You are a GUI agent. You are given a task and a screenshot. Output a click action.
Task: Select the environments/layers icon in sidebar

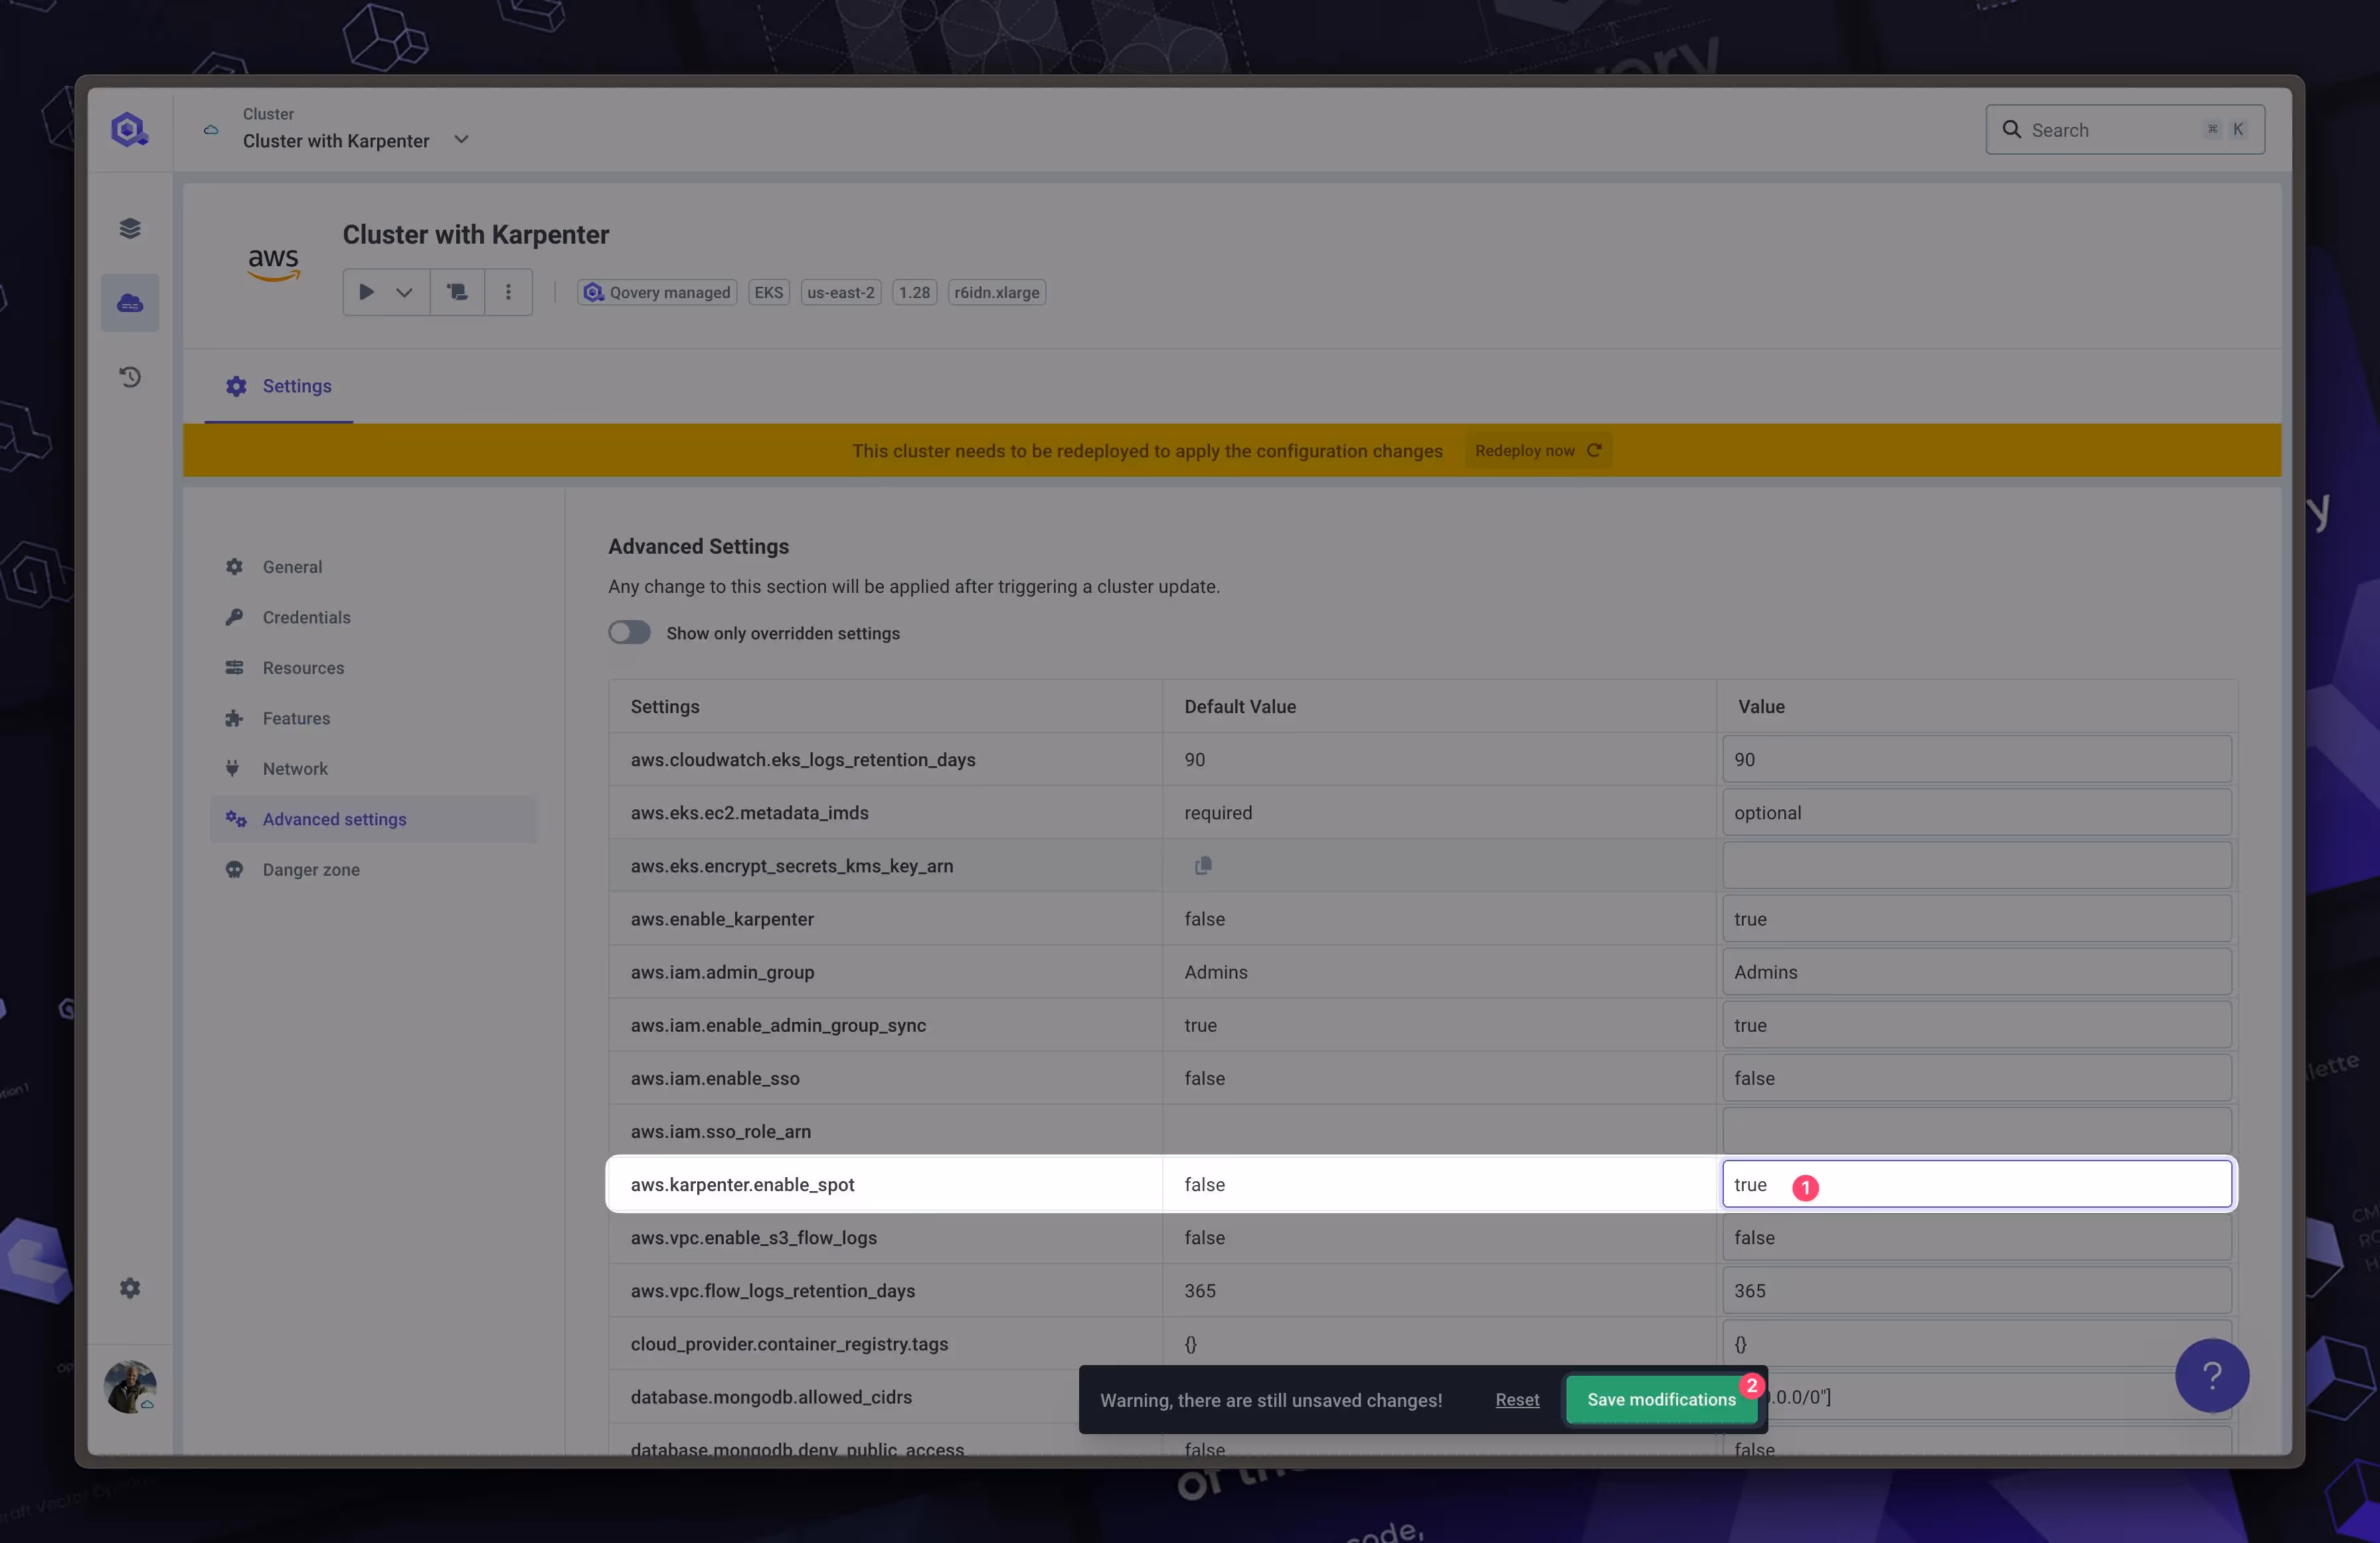point(129,227)
